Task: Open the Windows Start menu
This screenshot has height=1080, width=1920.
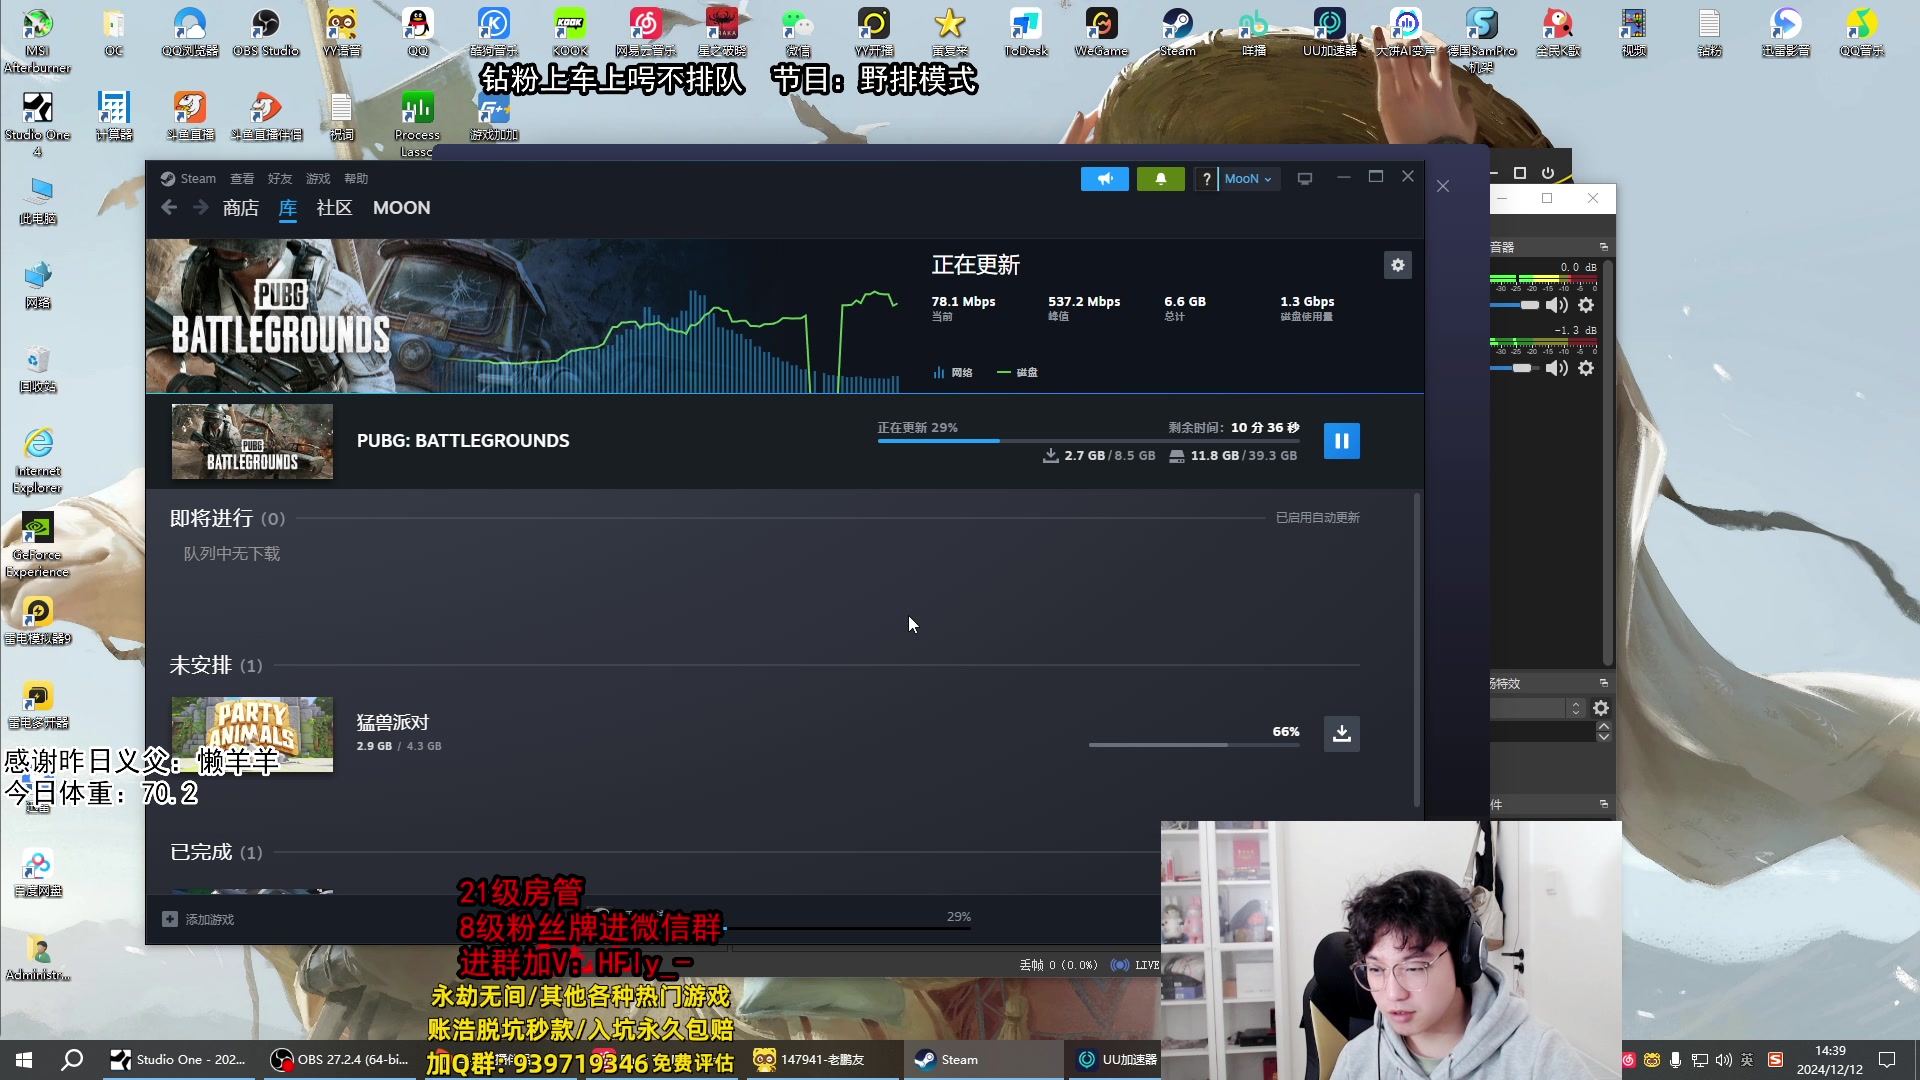Action: [x=24, y=1060]
